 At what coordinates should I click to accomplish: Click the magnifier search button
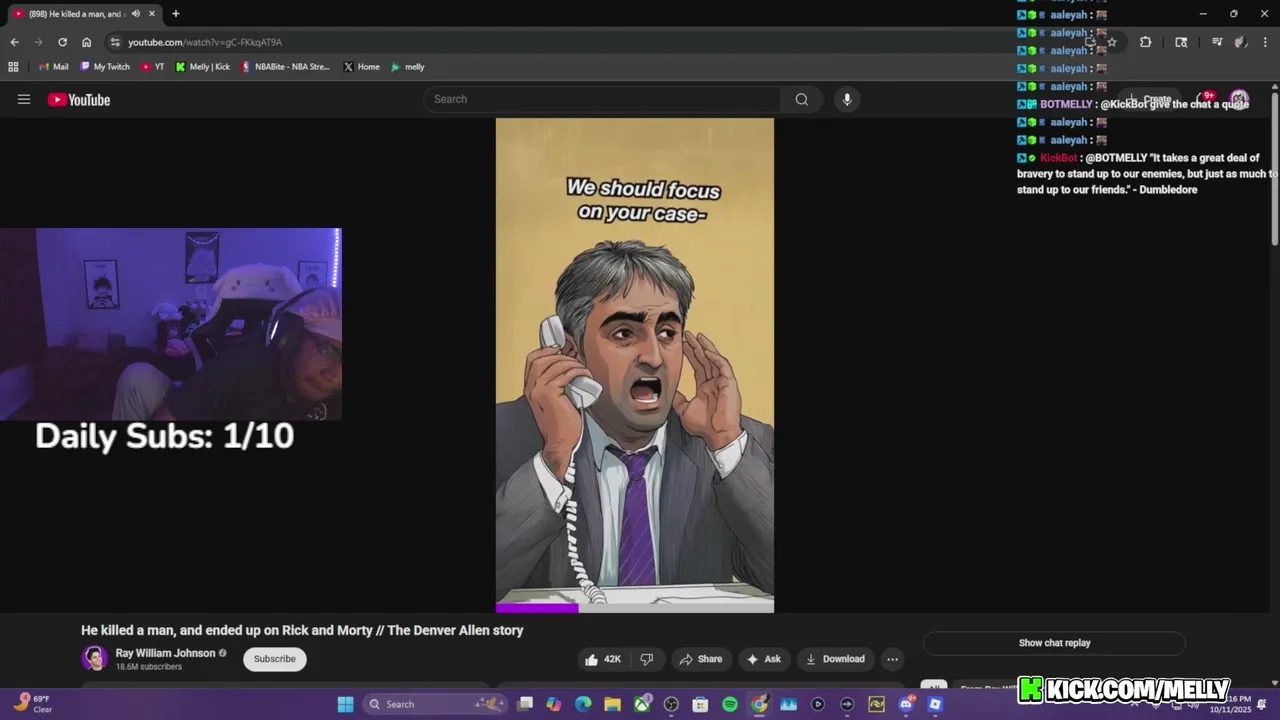[802, 99]
